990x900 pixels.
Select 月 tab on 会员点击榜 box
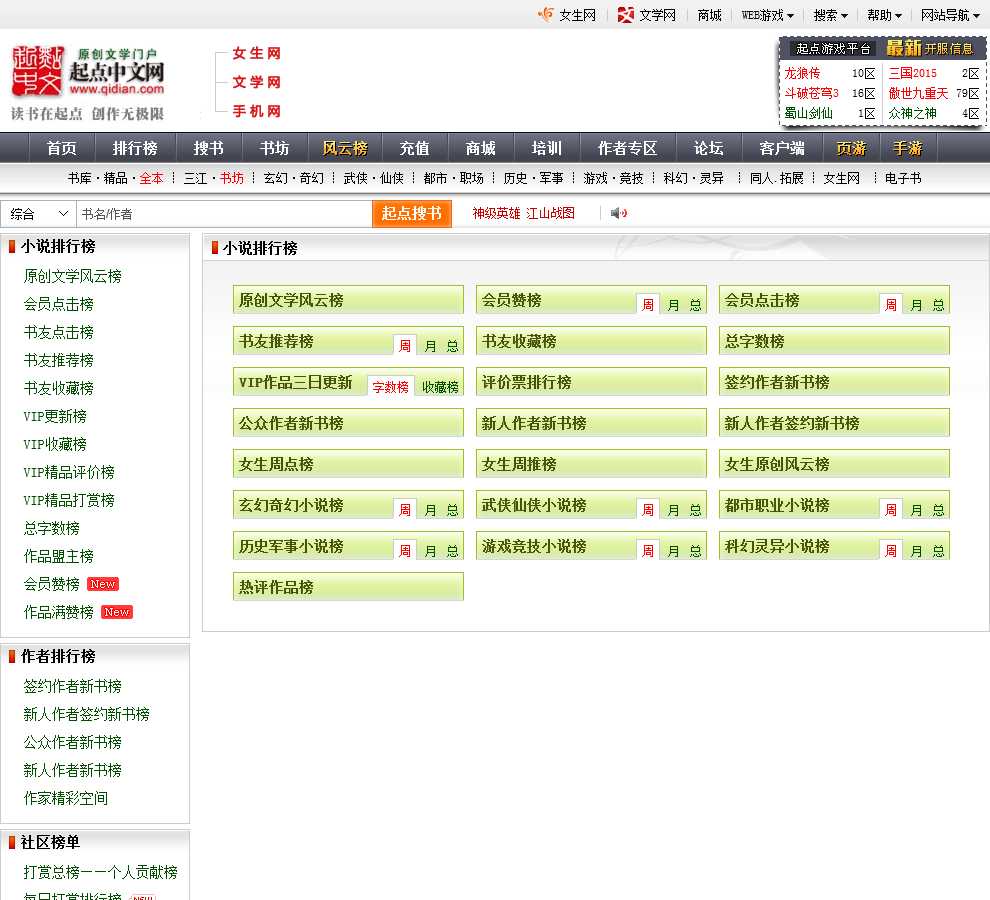[916, 305]
